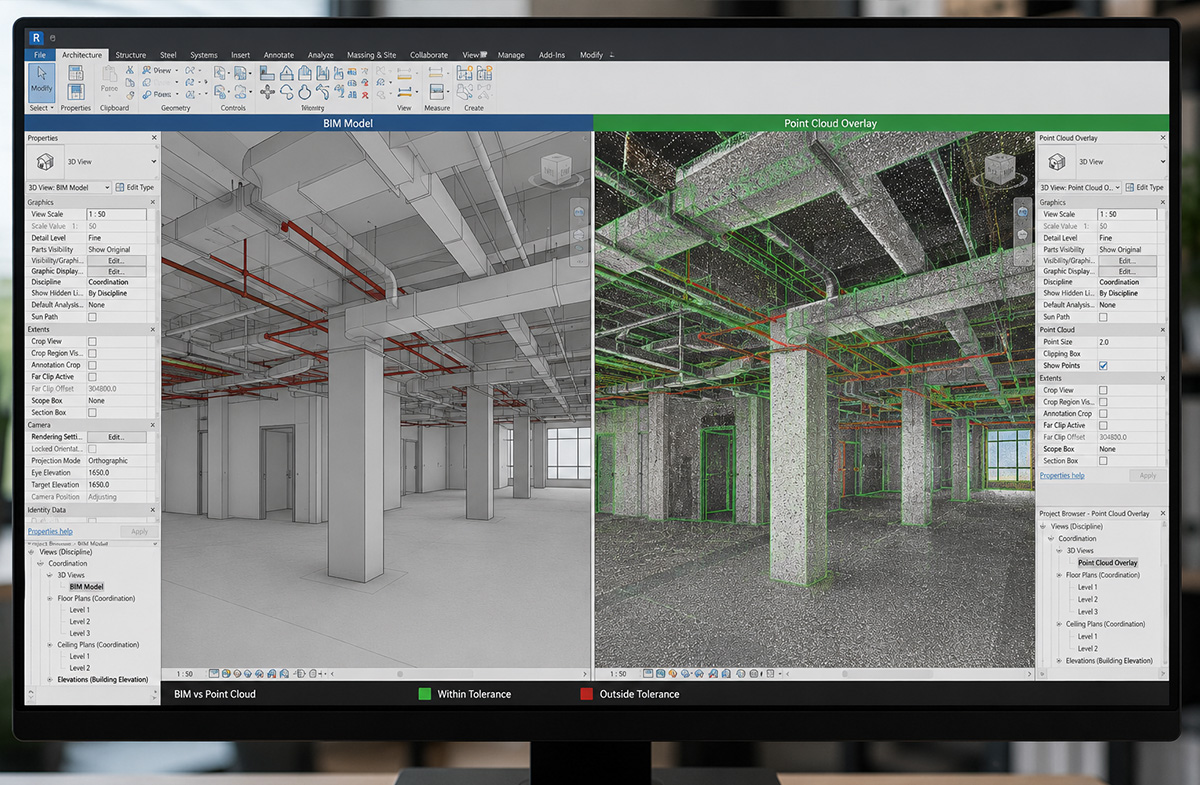1200x785 pixels.
Task: Switch to the Systems ribbon tab
Action: pyautogui.click(x=204, y=55)
